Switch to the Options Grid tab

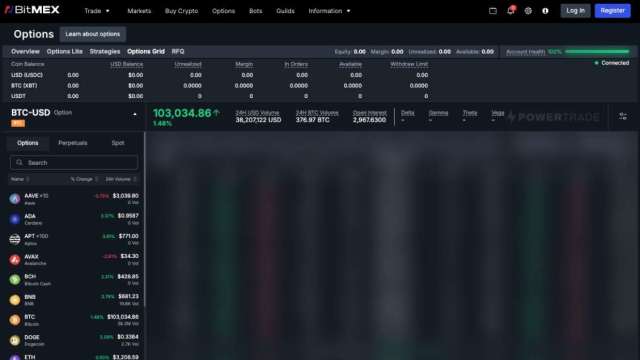click(146, 51)
